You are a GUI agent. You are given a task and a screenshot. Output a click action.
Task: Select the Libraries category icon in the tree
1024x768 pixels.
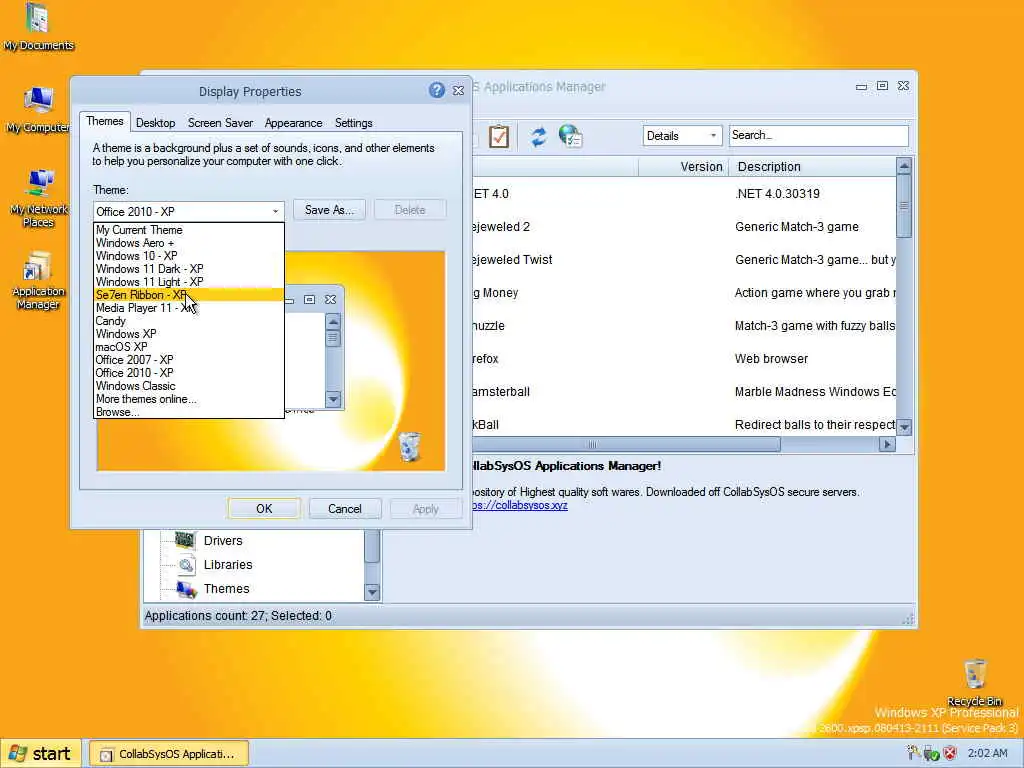coord(186,564)
